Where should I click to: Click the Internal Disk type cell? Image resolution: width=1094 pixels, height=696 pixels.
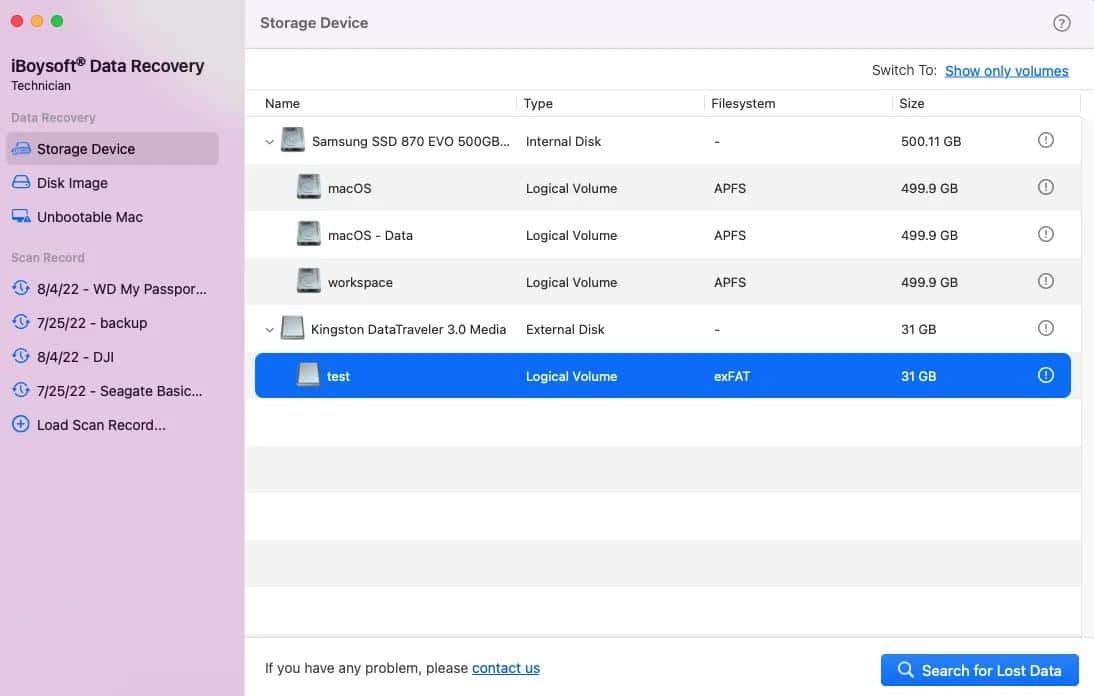563,142
